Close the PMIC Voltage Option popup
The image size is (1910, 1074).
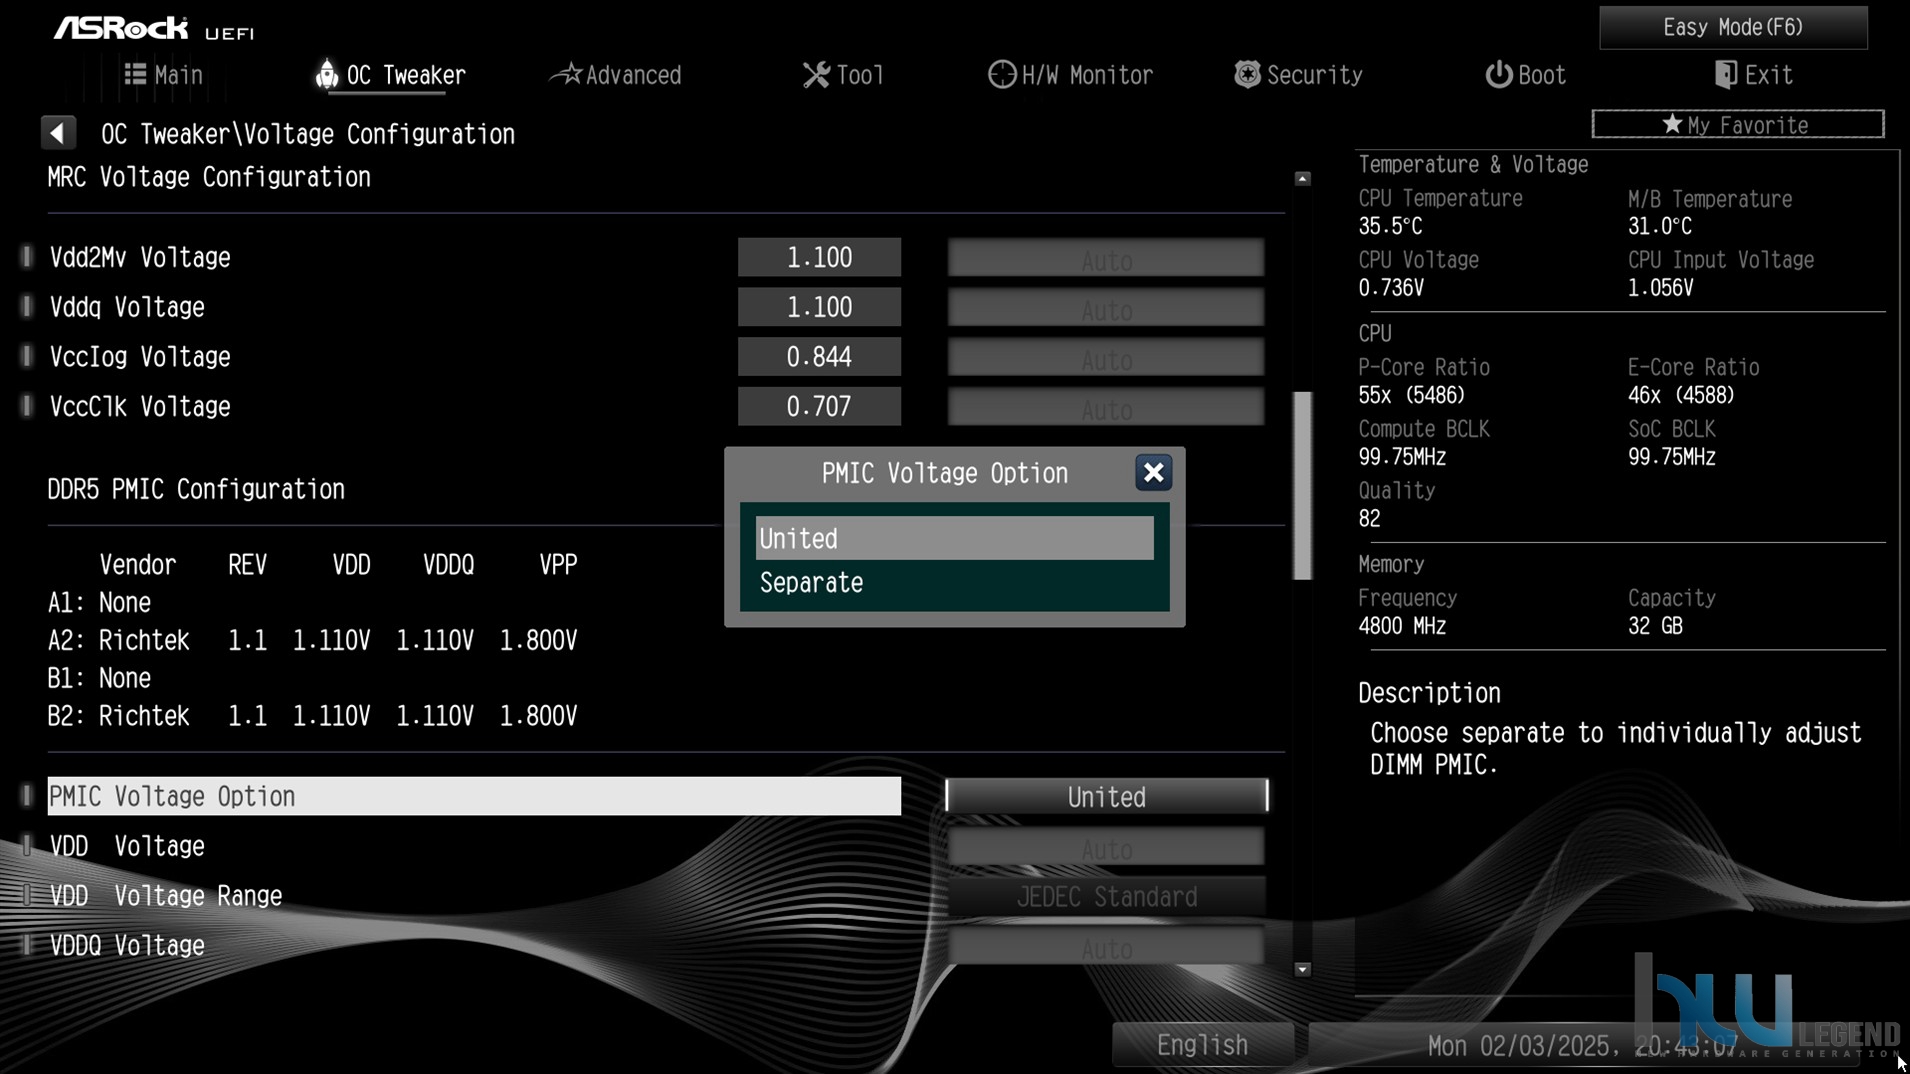(1153, 472)
